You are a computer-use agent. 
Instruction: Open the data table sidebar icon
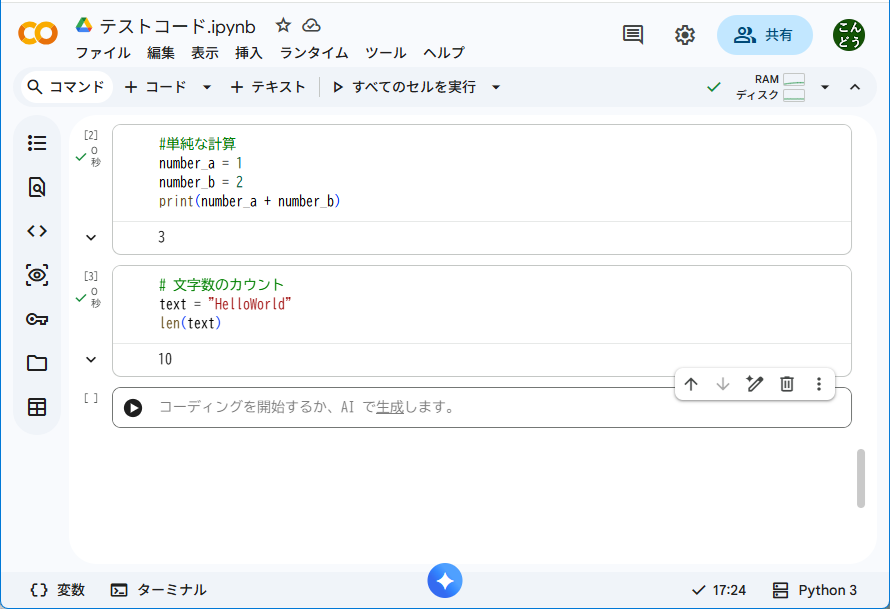click(37, 407)
